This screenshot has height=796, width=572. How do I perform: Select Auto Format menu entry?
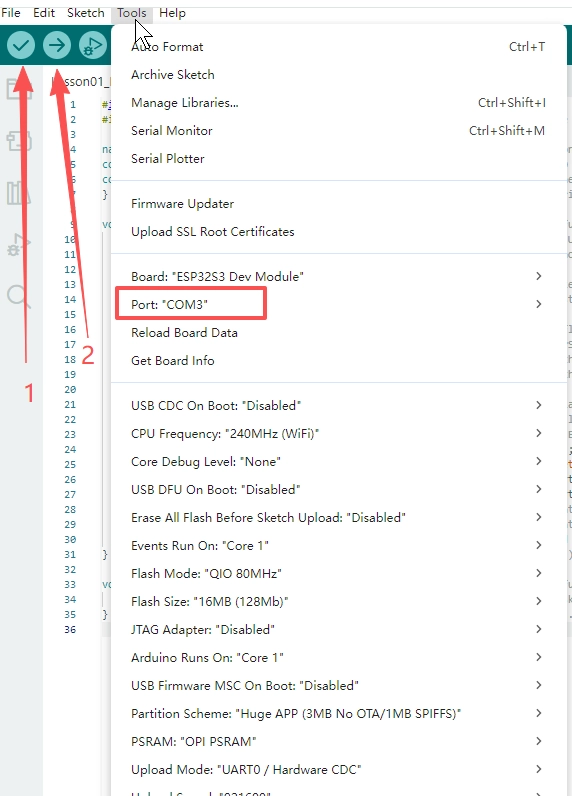[x=339, y=47]
